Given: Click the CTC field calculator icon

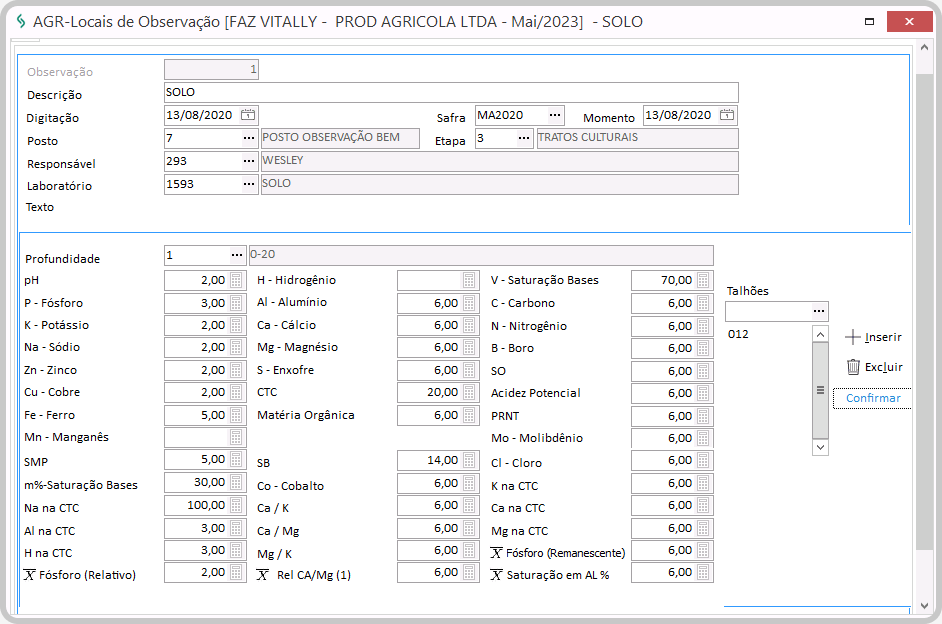Looking at the screenshot, I should [x=469, y=393].
